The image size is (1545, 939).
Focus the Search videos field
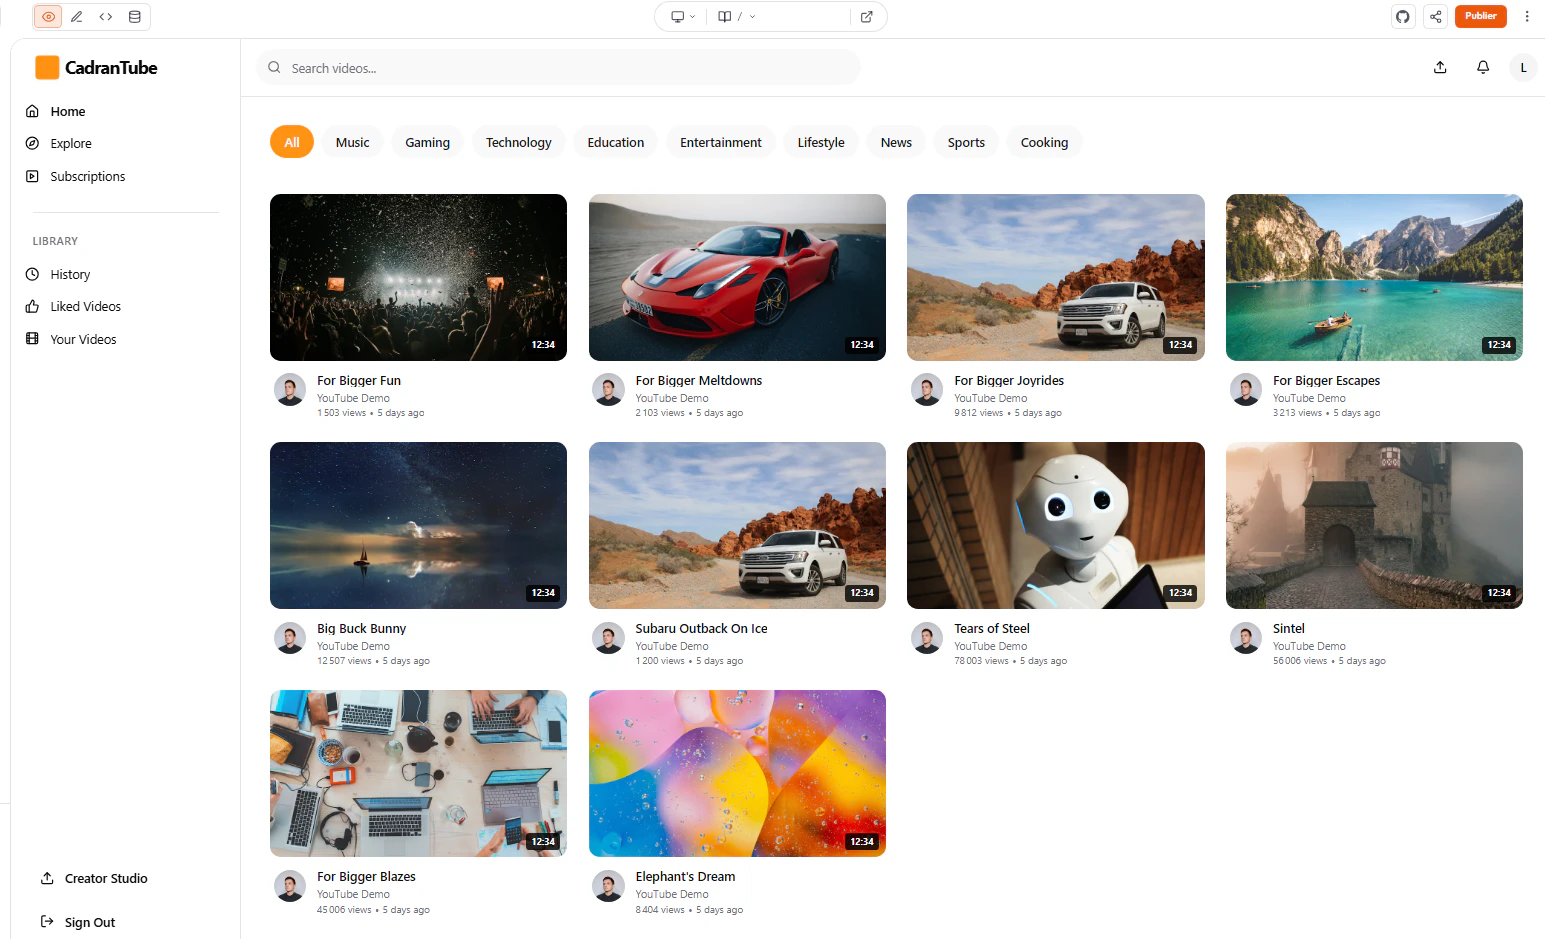(558, 68)
